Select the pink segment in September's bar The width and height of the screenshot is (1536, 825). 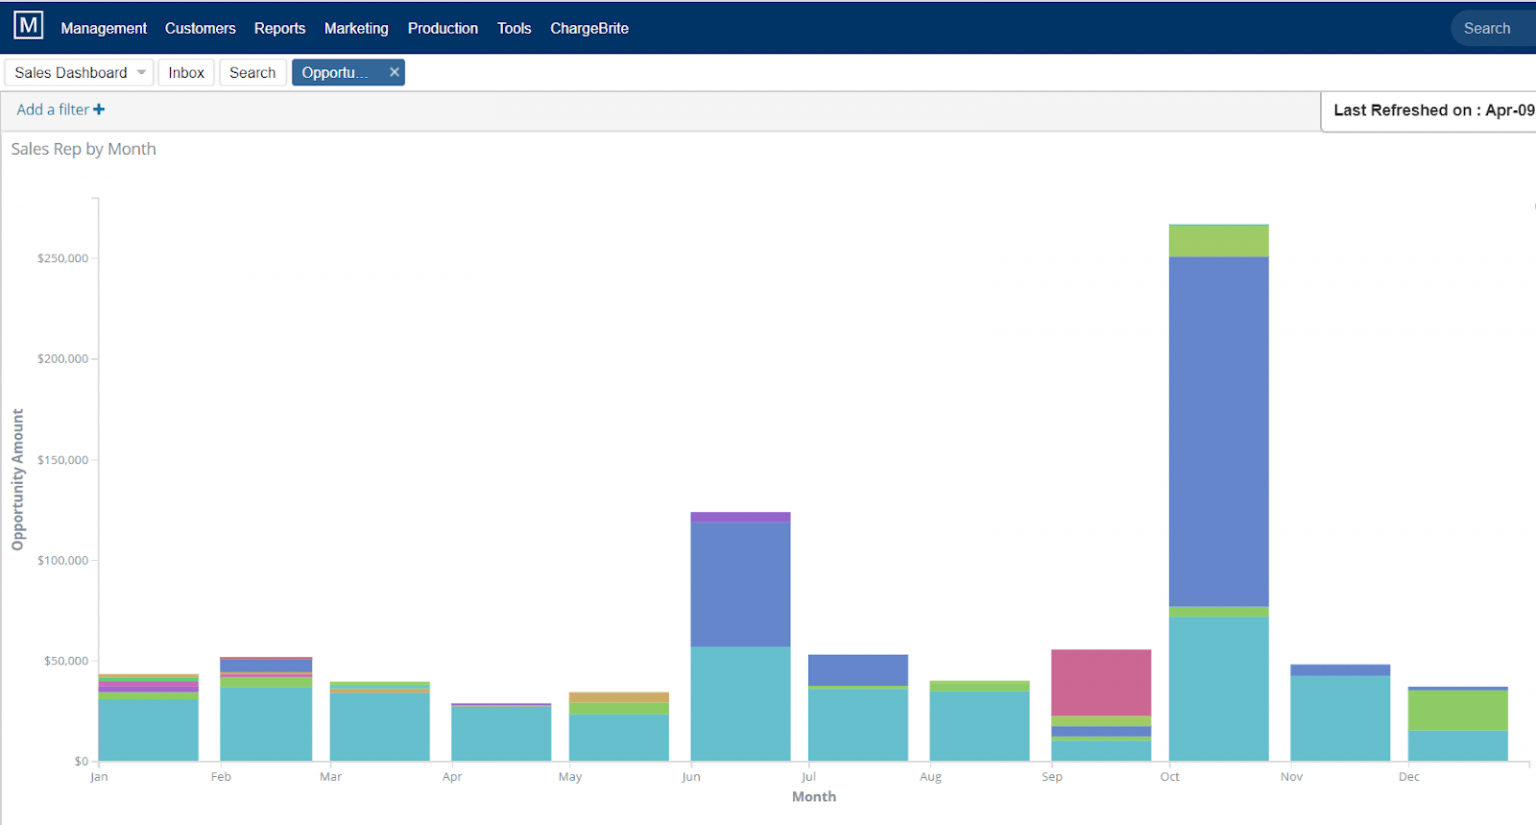tap(1101, 680)
